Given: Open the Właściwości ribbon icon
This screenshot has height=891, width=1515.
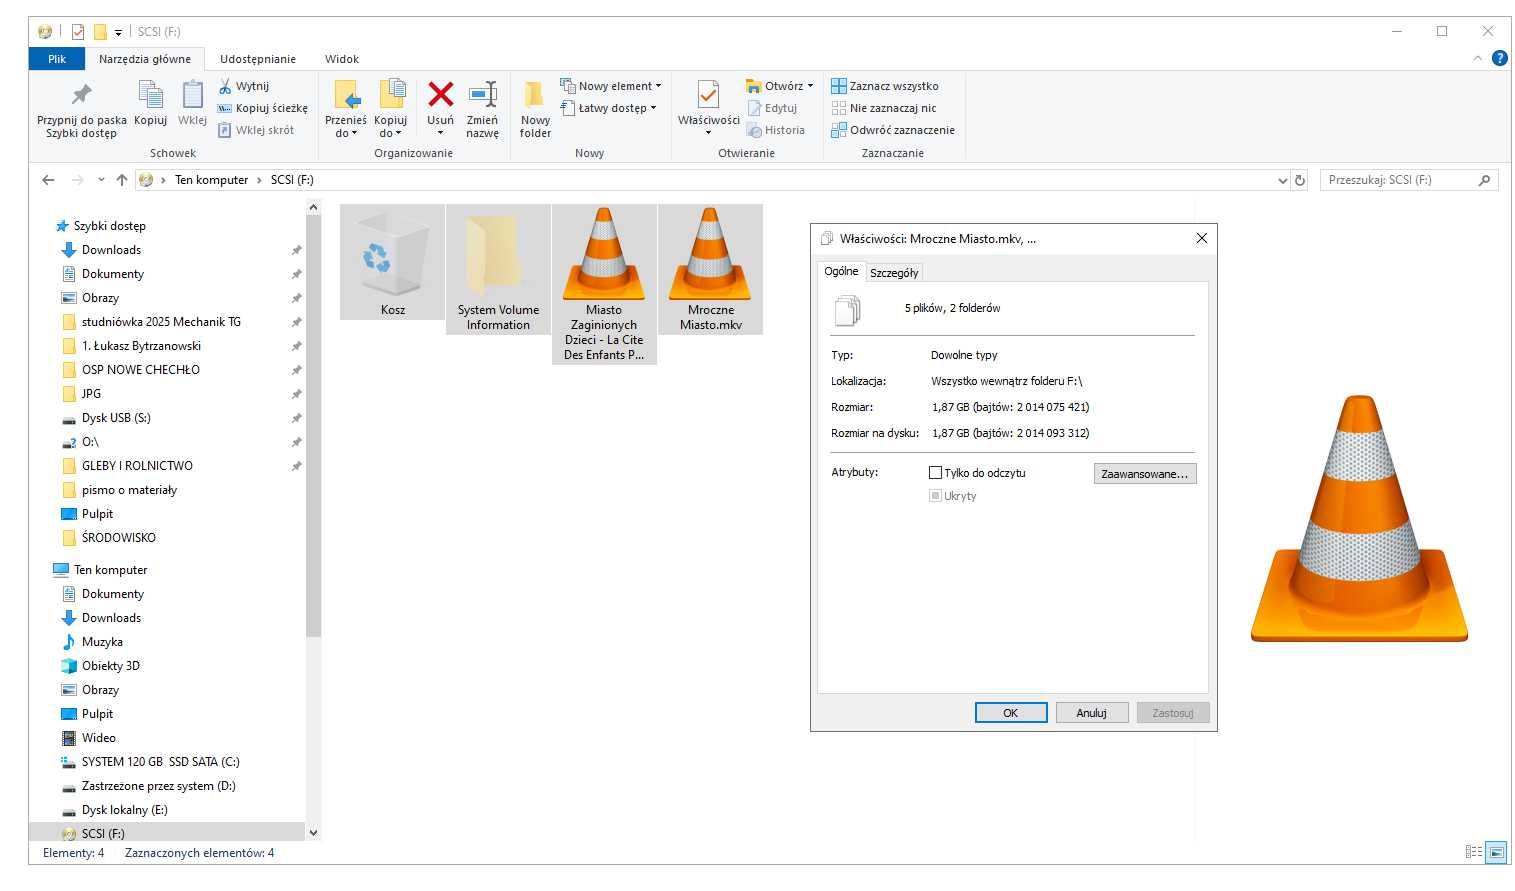Looking at the screenshot, I should tap(708, 94).
